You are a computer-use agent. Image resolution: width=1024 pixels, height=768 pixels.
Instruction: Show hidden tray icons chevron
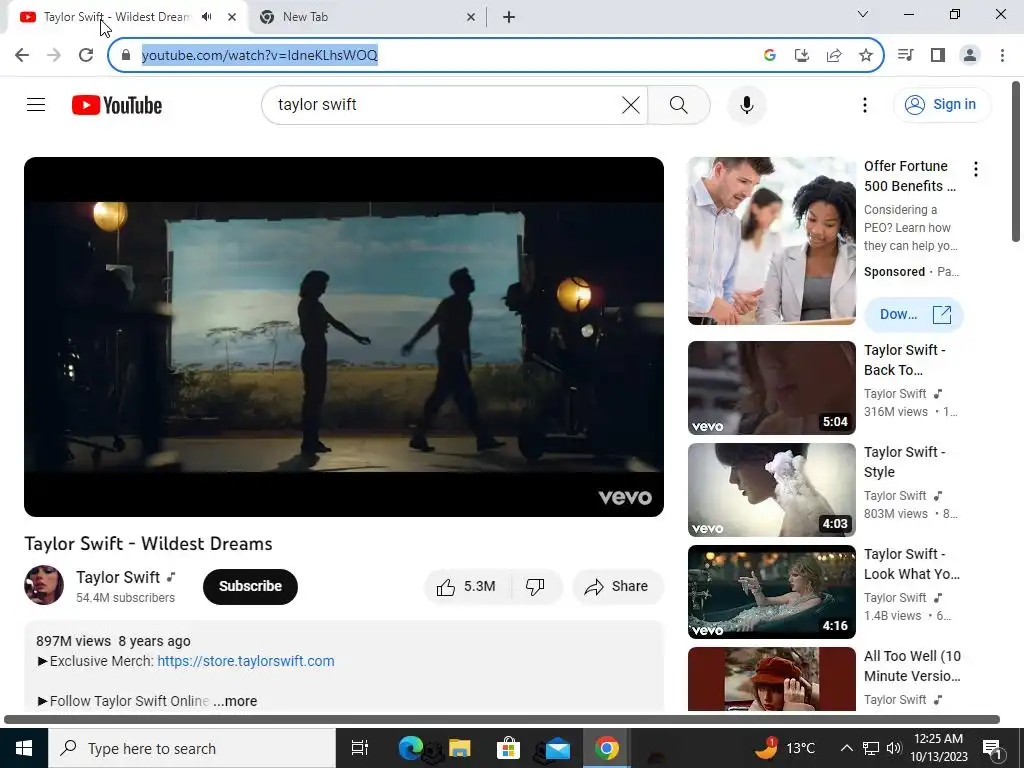[846, 748]
